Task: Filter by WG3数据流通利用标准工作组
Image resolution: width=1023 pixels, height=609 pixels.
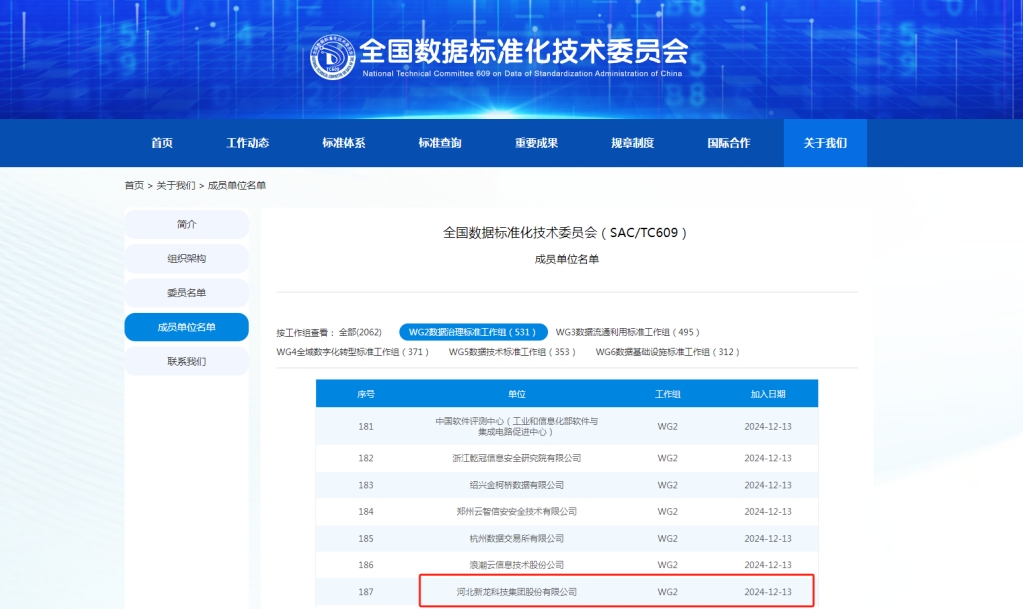Action: 627,332
